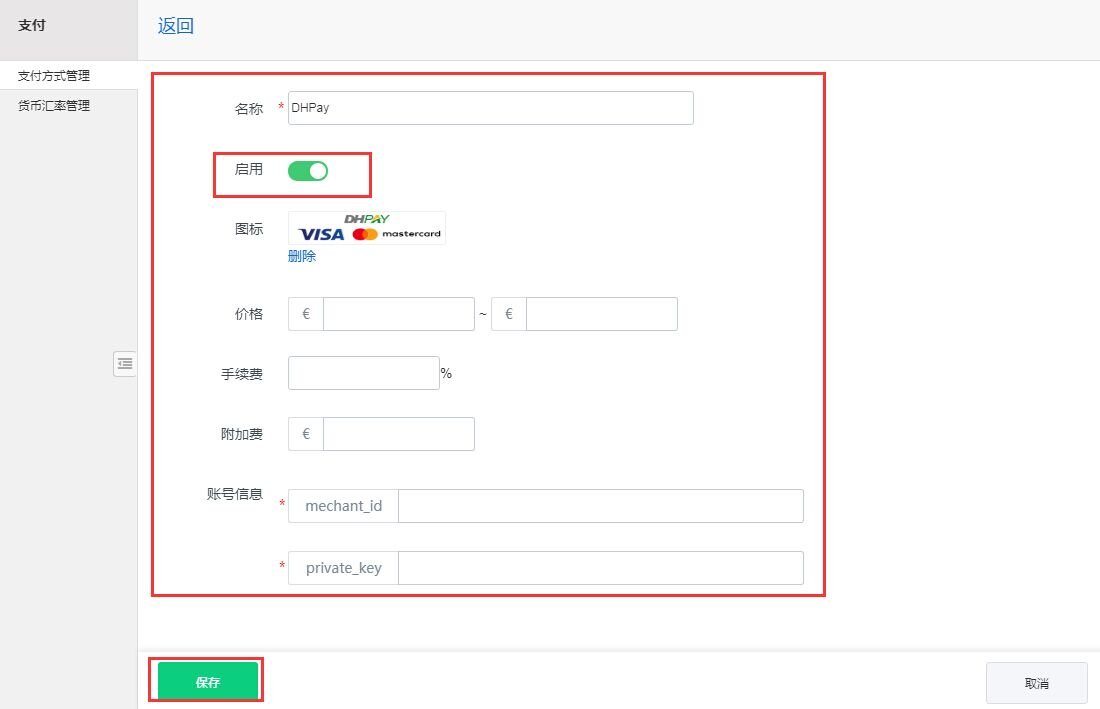1100x709 pixels.
Task: Click the DHPAY logo in the icon preview
Action: [365, 217]
